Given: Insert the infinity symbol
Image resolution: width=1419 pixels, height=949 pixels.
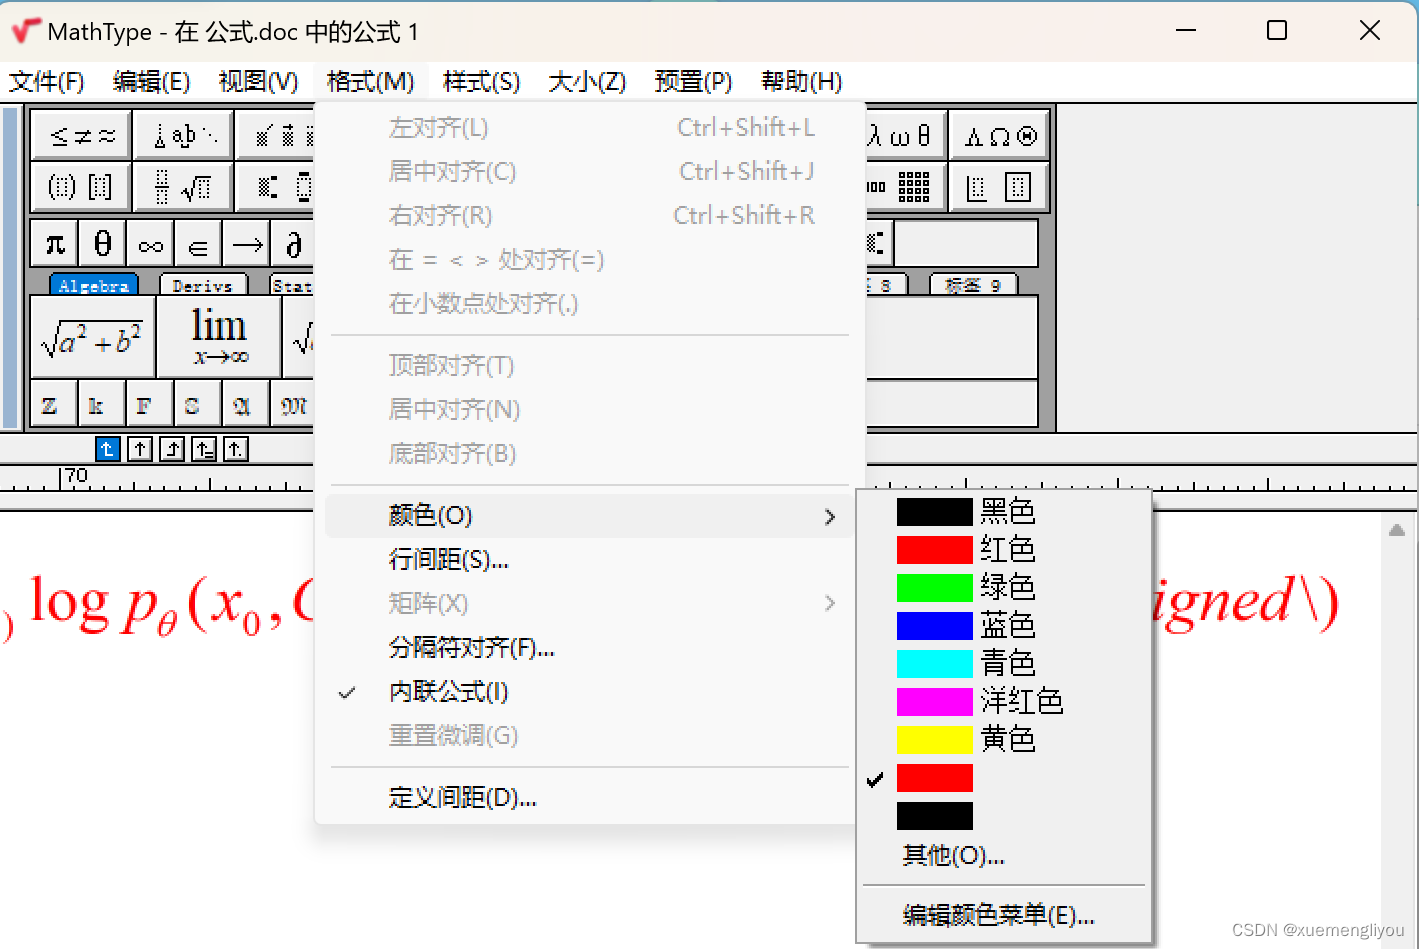Looking at the screenshot, I should [x=151, y=244].
